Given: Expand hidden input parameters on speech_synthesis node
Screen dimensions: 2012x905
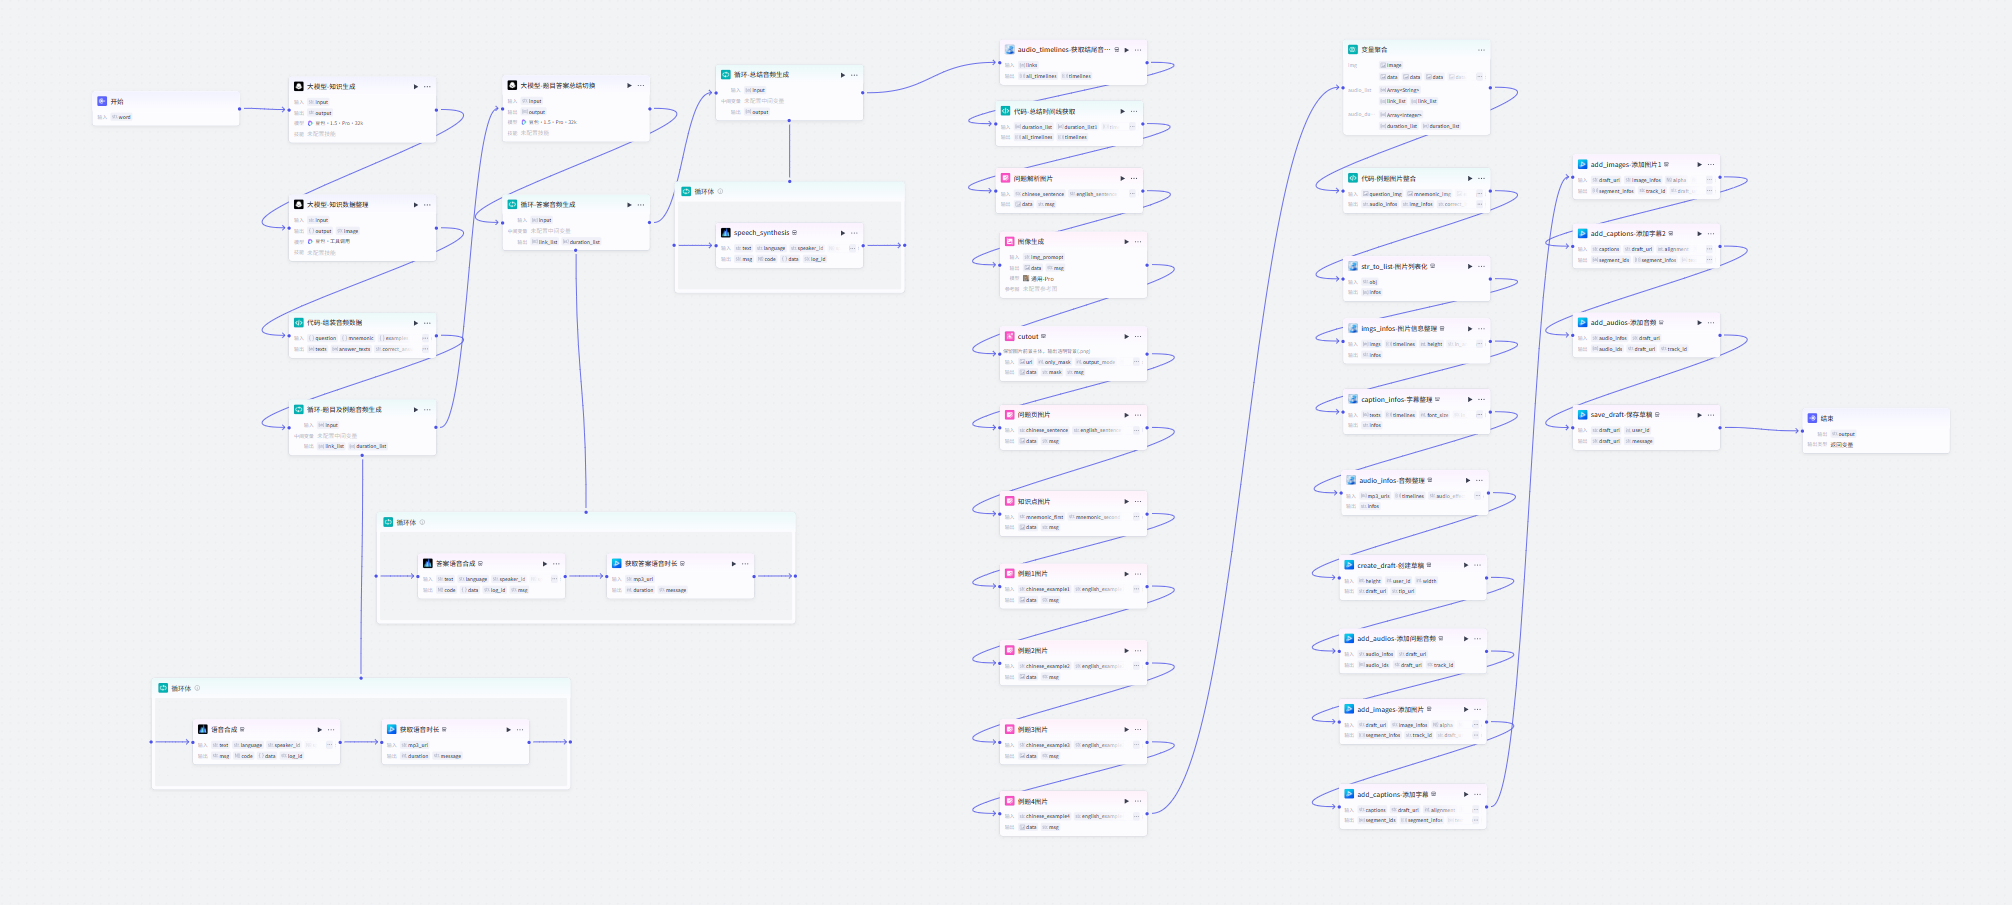Looking at the screenshot, I should click(x=852, y=248).
